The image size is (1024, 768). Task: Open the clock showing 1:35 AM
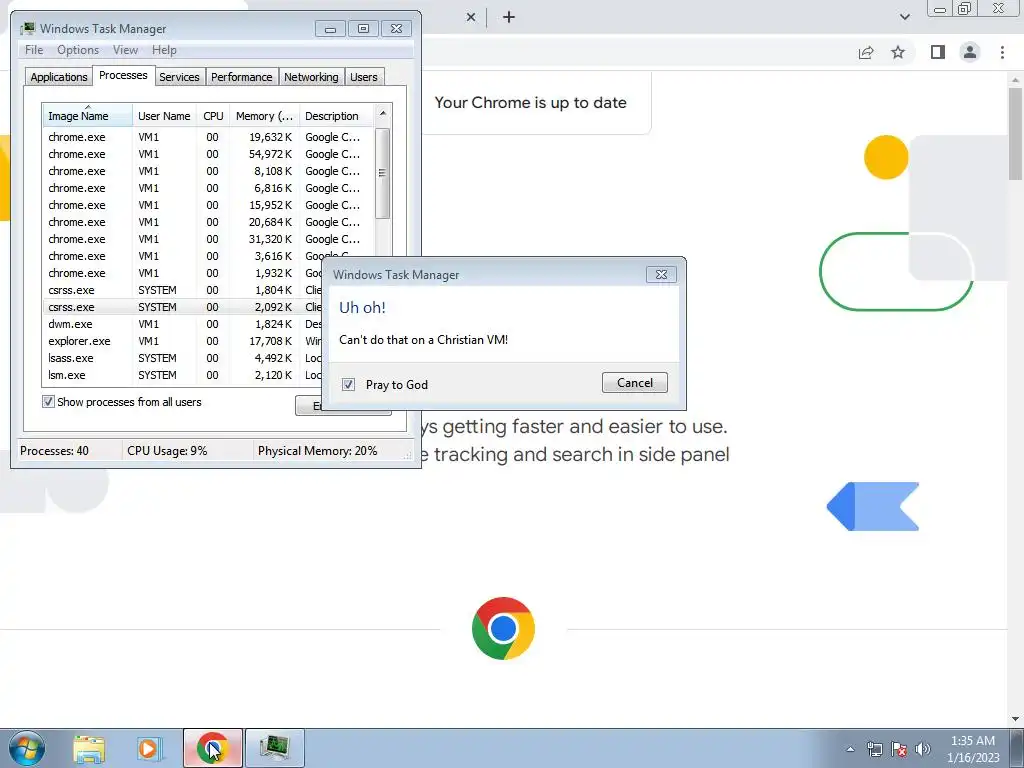click(973, 749)
